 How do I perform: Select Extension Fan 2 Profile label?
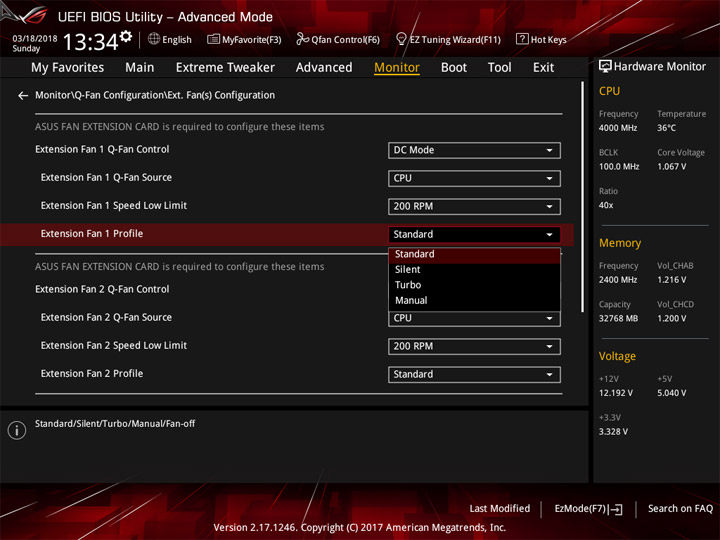click(x=92, y=373)
